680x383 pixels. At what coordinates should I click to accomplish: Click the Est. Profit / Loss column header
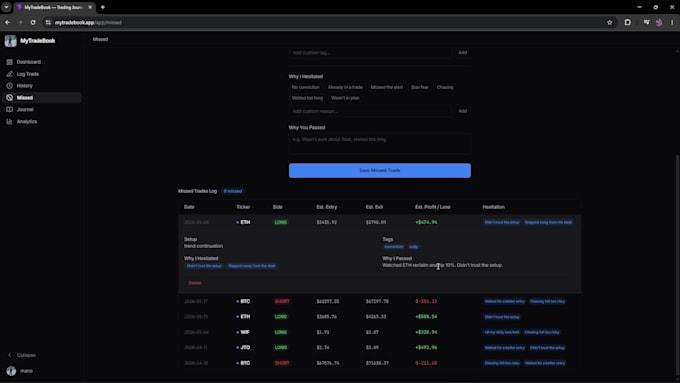coord(432,207)
